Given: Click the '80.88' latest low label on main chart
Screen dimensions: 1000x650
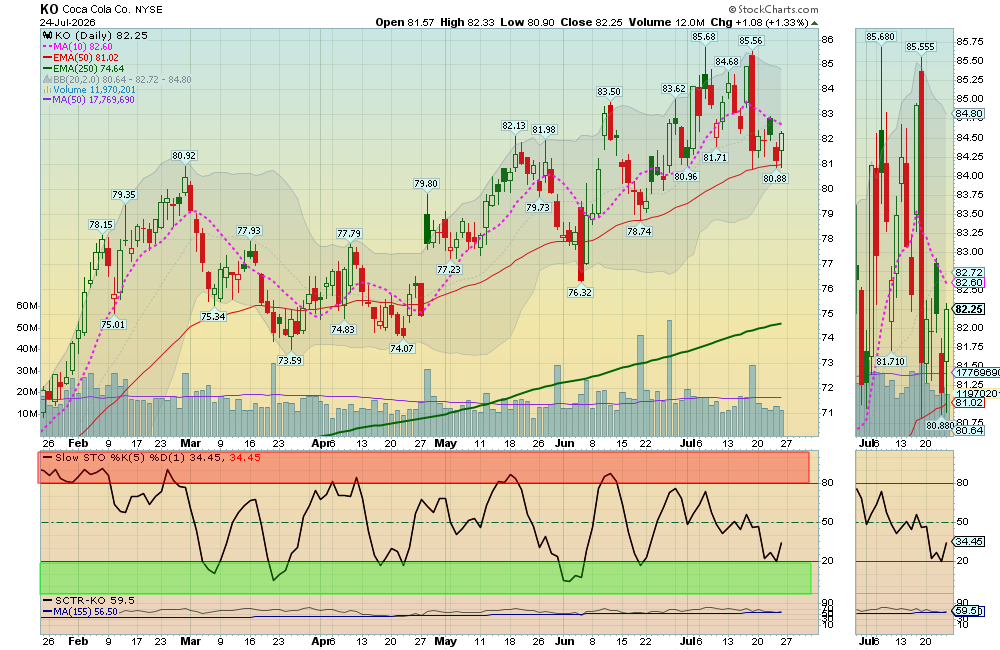Looking at the screenshot, I should point(775,179).
